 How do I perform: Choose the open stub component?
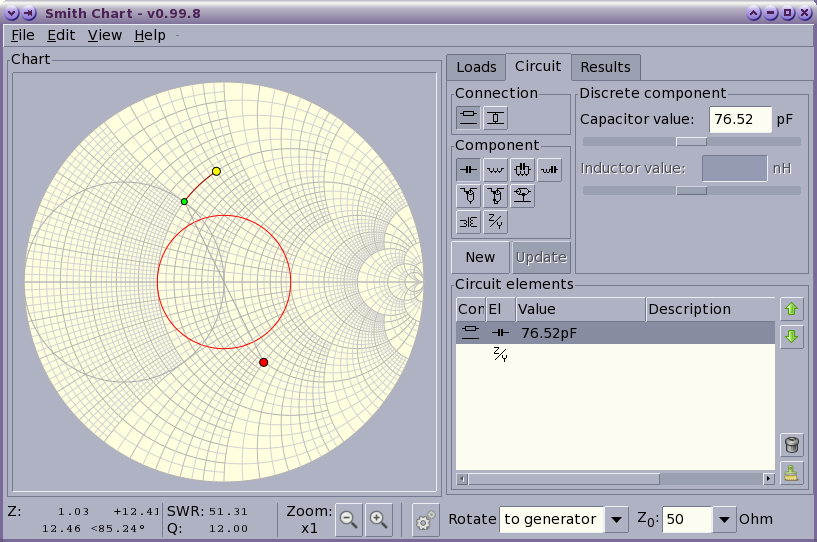point(468,196)
